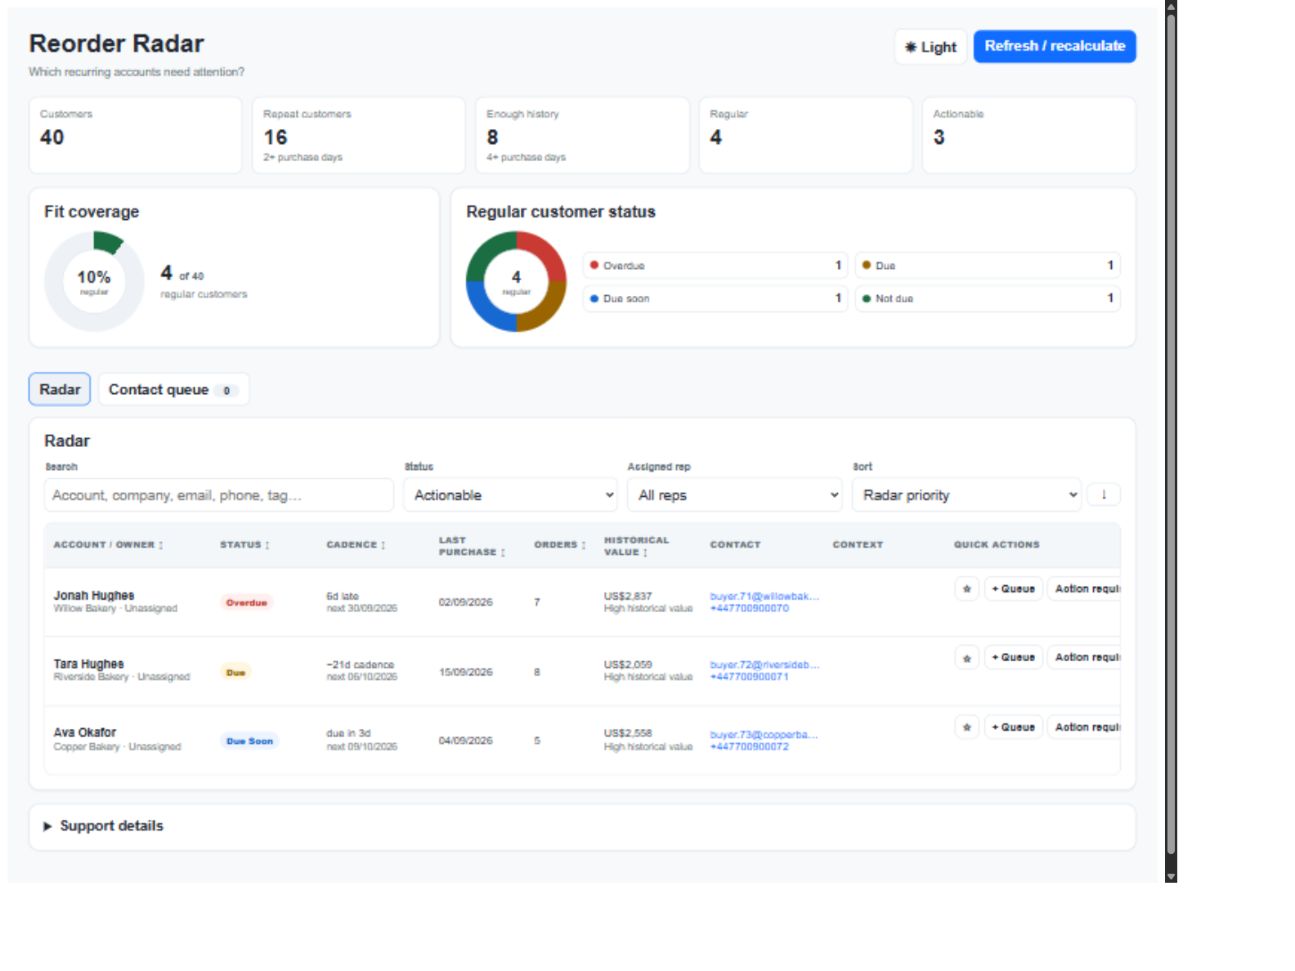
Task: Sort by Status column header
Action: tap(245, 545)
